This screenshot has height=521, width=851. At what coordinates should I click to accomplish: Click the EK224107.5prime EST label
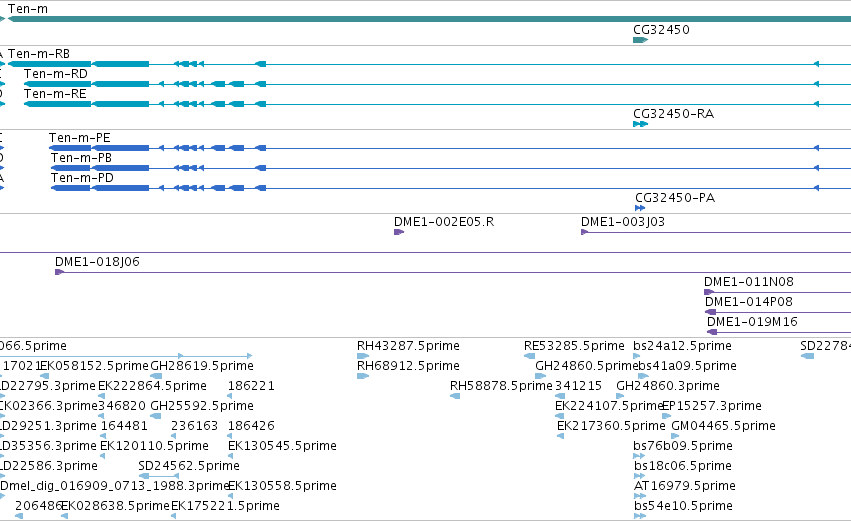[609, 406]
